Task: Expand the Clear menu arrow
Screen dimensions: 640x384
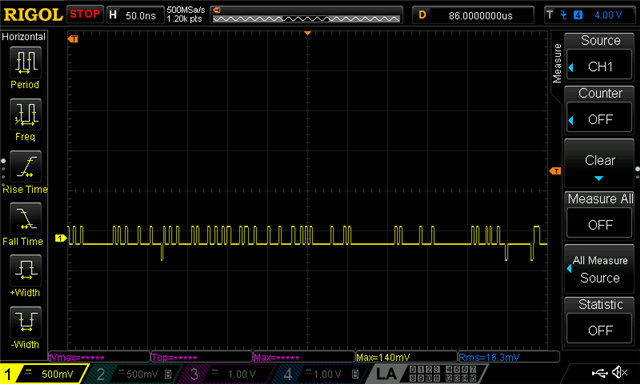Action: pos(599,178)
